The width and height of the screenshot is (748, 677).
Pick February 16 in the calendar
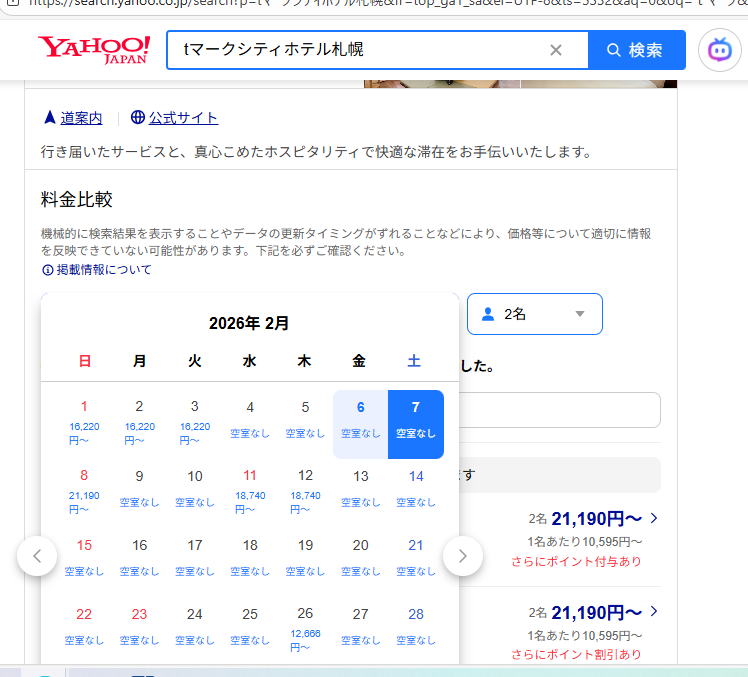coord(139,562)
